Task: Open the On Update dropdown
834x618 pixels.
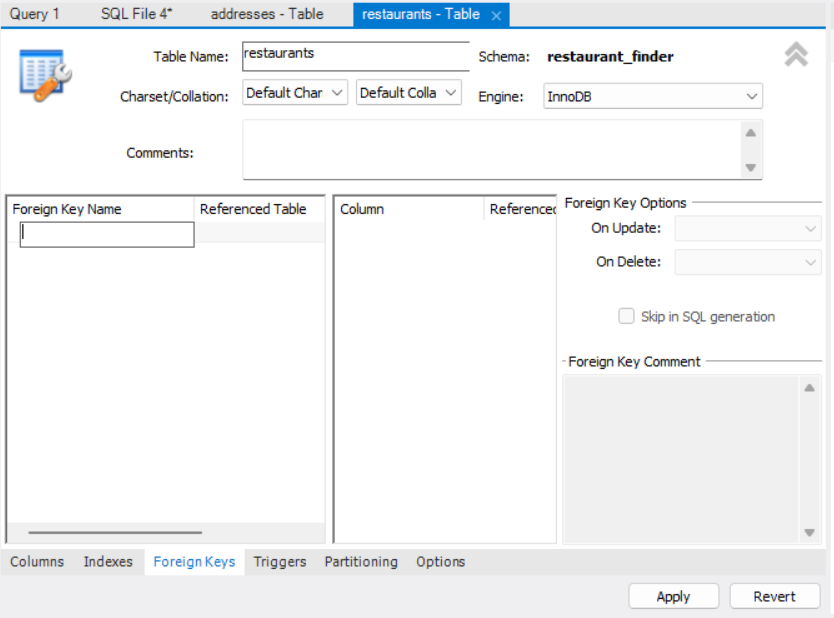Action: [748, 228]
